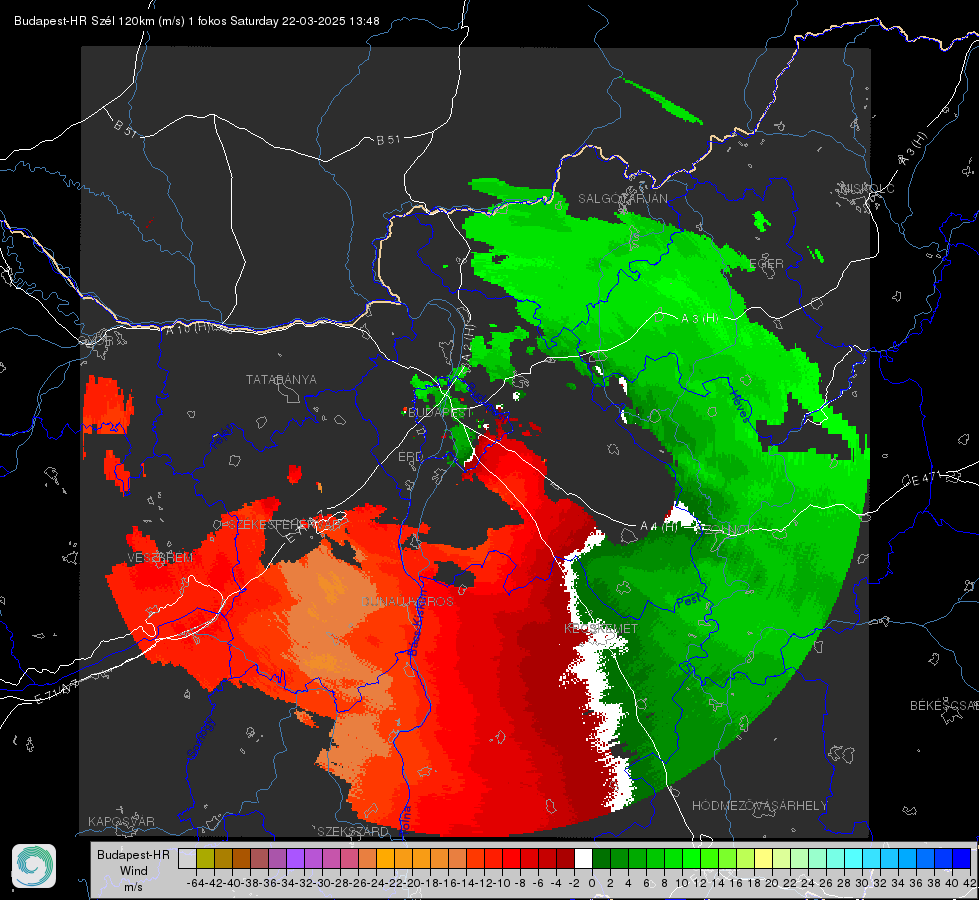
Task: Click the -64 value on the legend
Action: (x=195, y=884)
